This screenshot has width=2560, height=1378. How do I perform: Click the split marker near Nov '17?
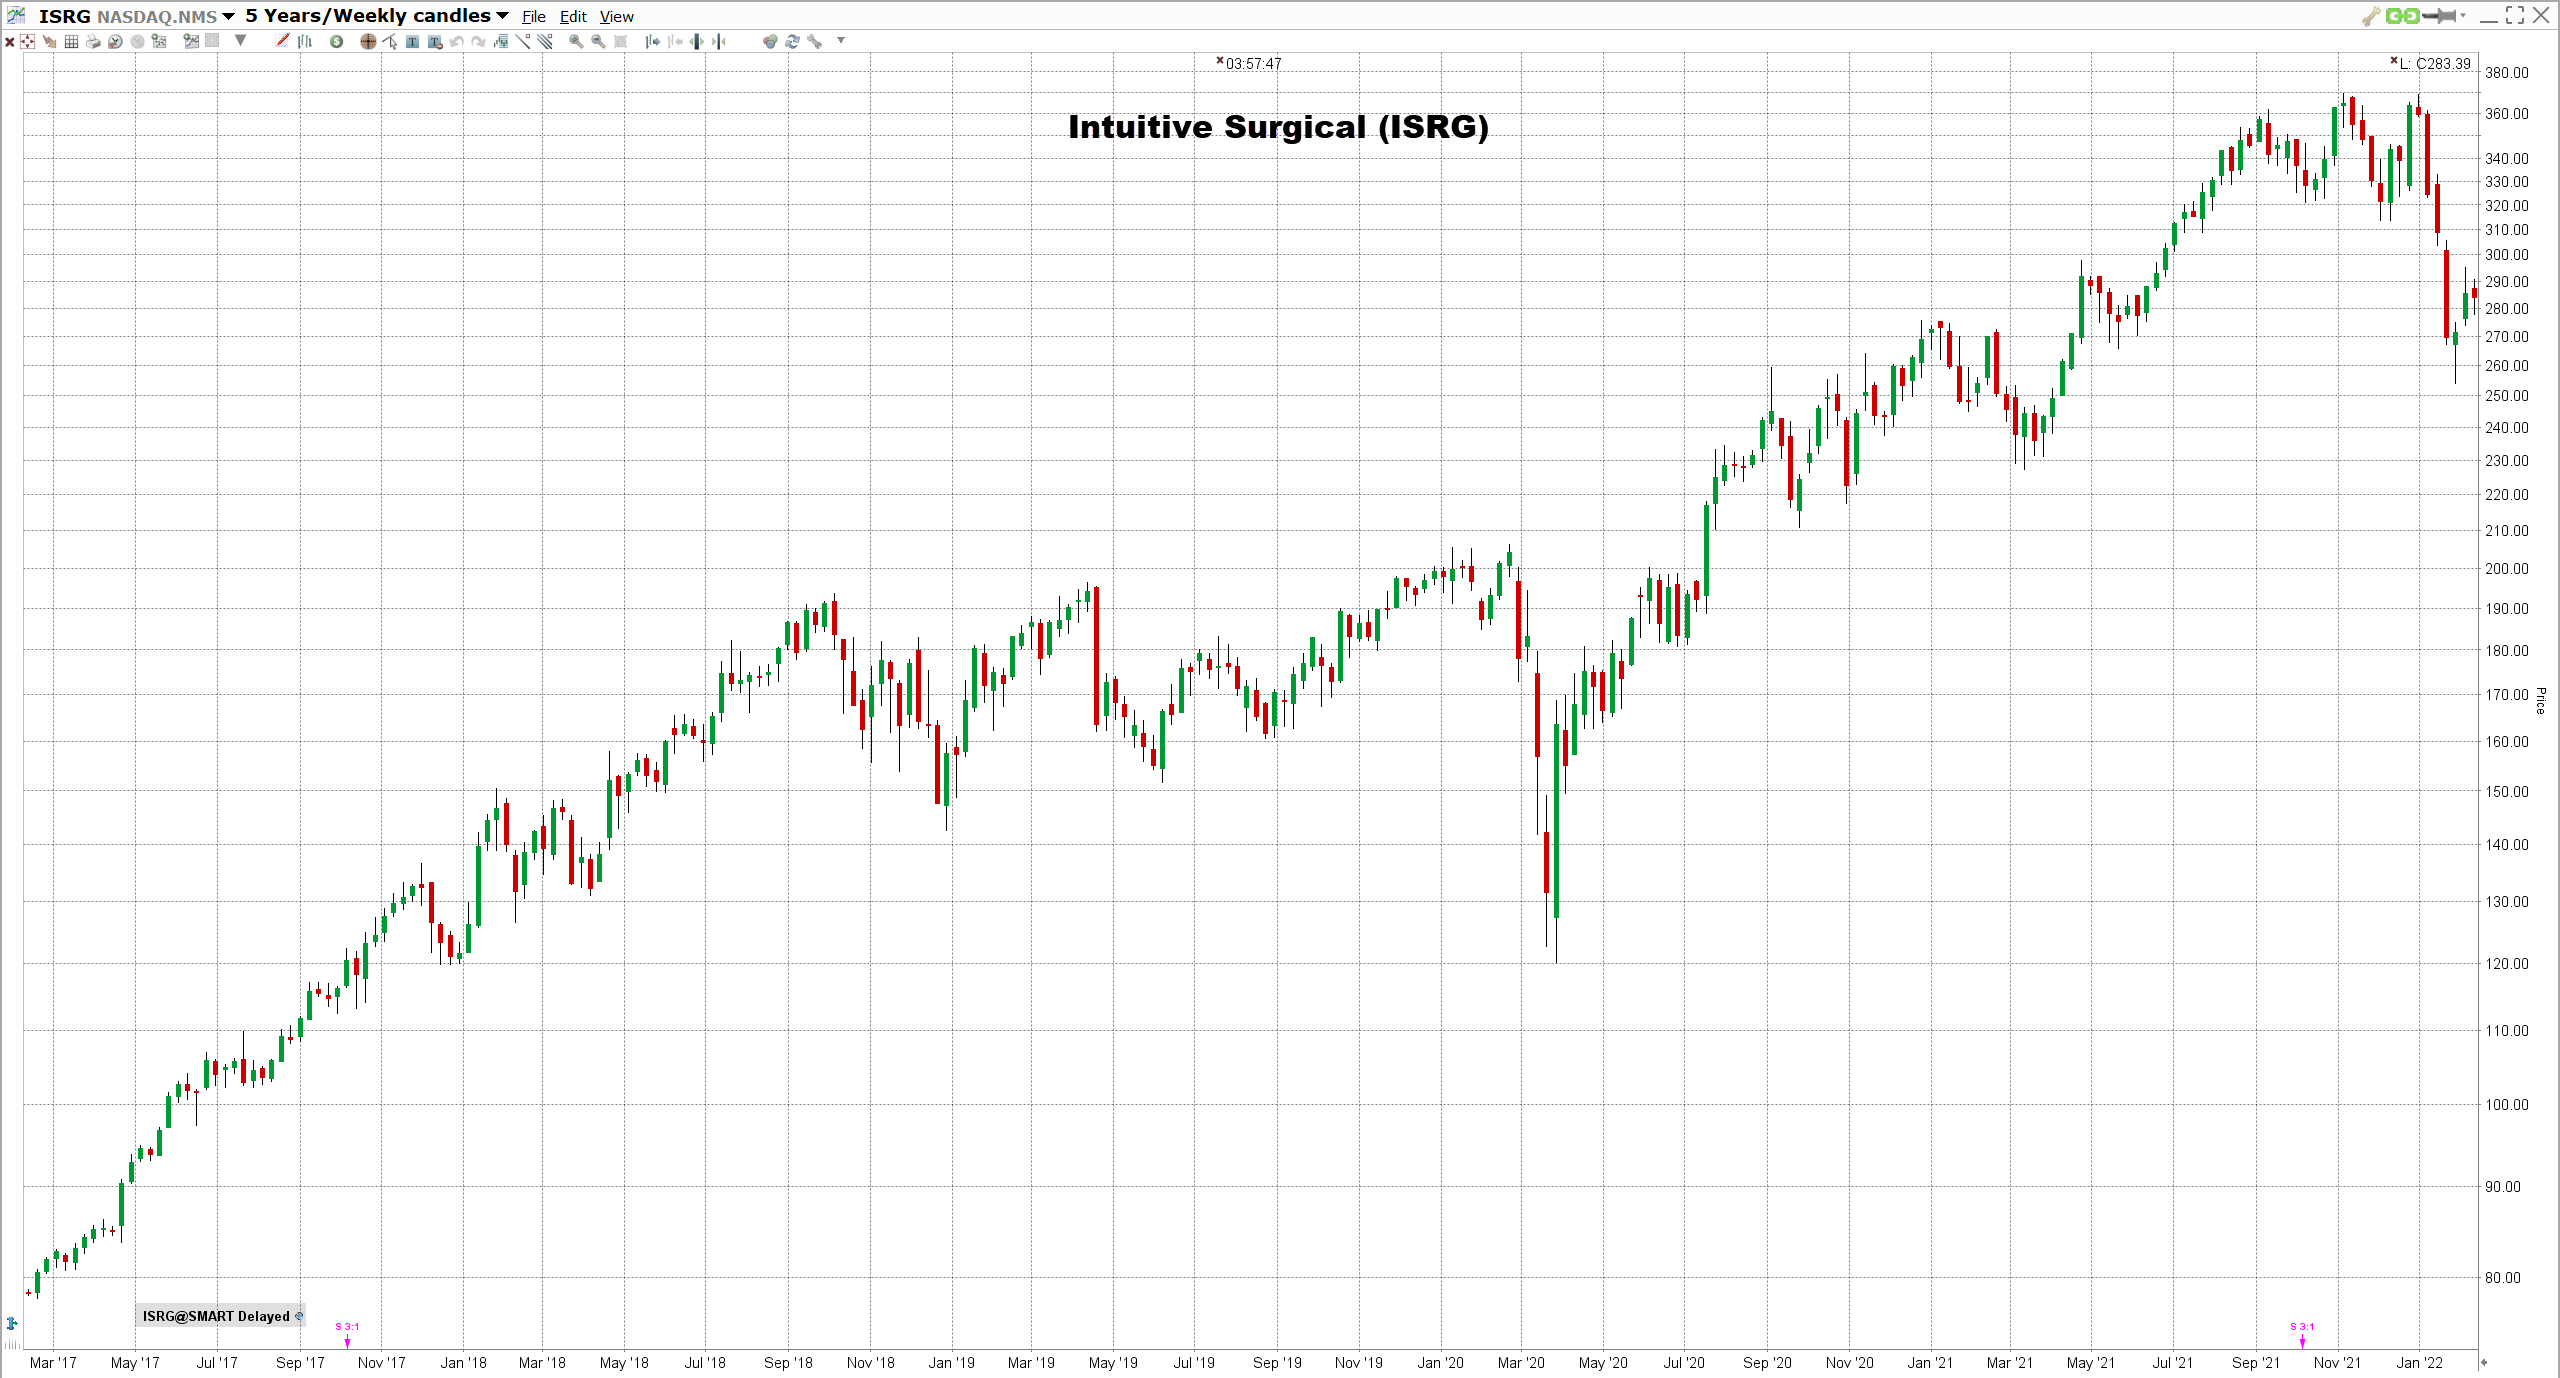coord(347,1334)
